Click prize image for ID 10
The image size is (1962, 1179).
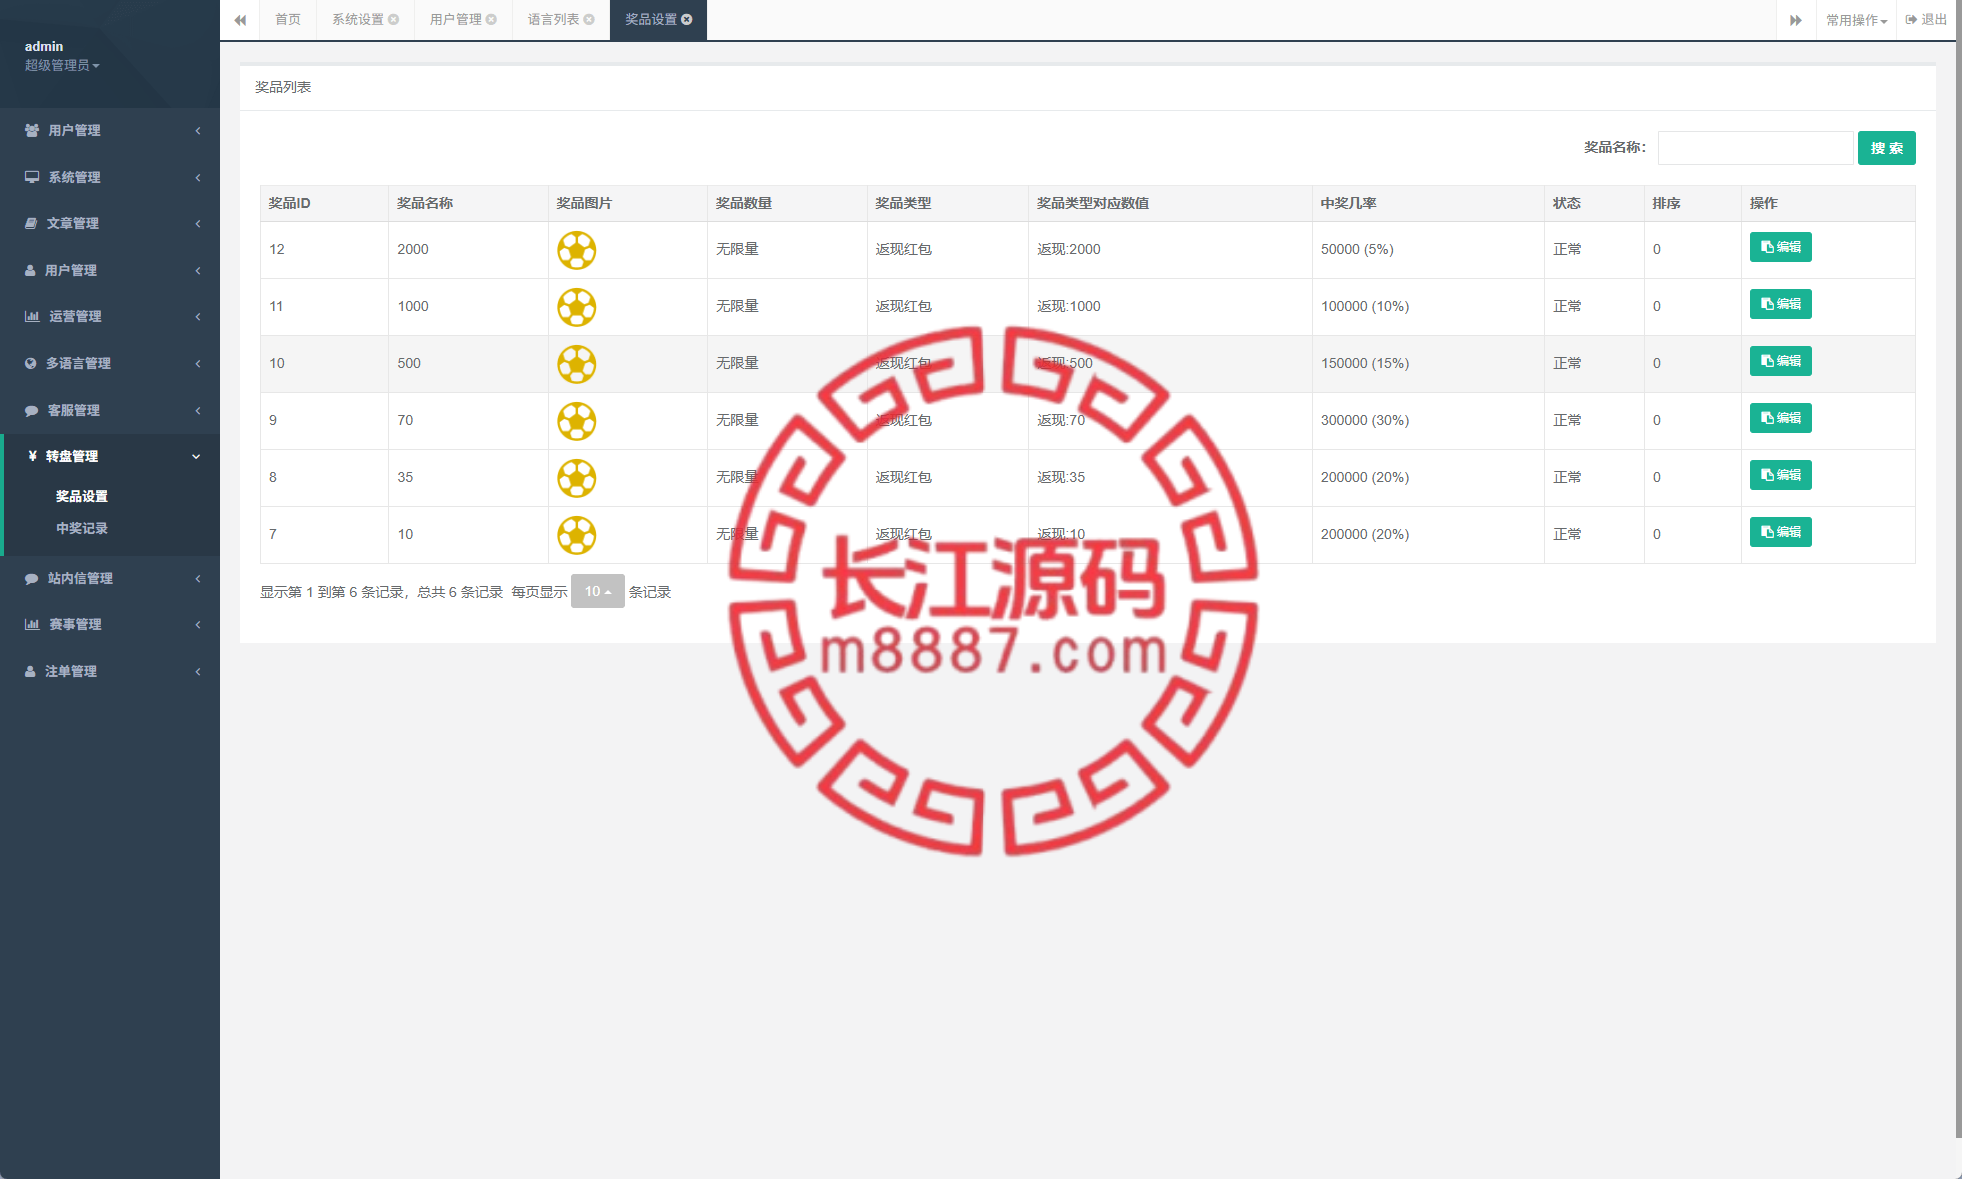[x=577, y=364]
